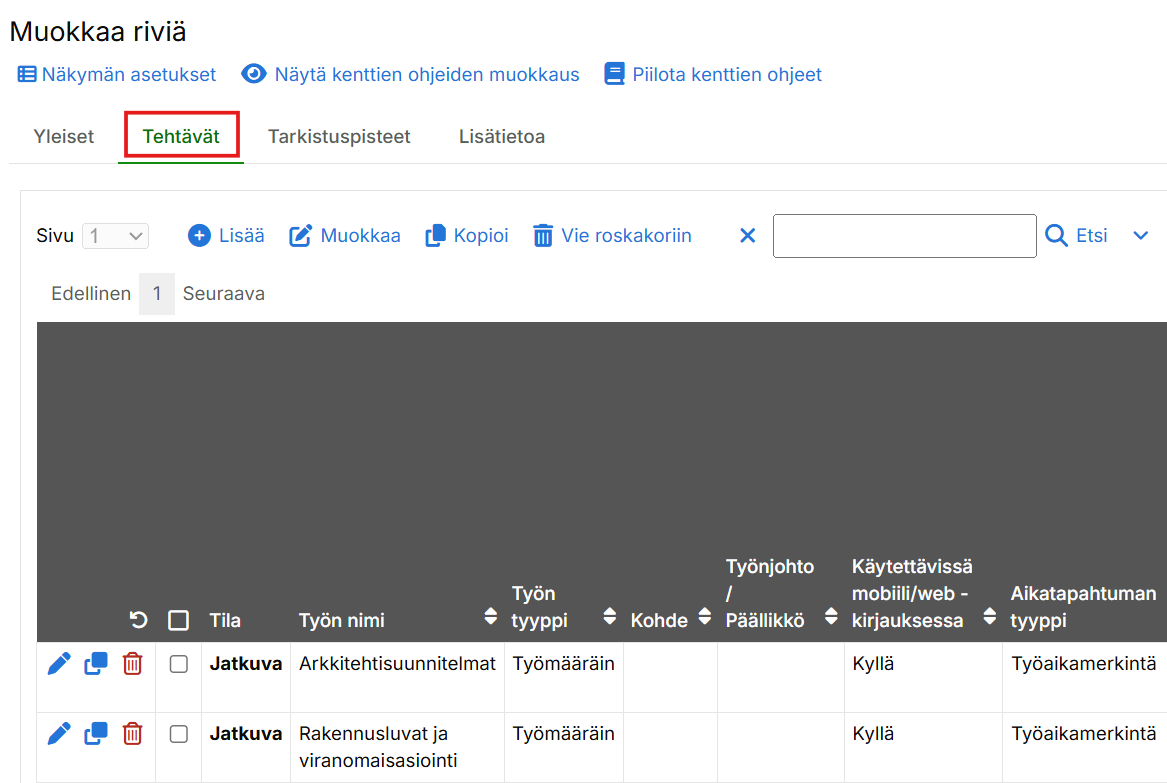Open Näkymän asetukset view settings link
Image resolution: width=1167 pixels, height=783 pixels.
click(x=117, y=75)
